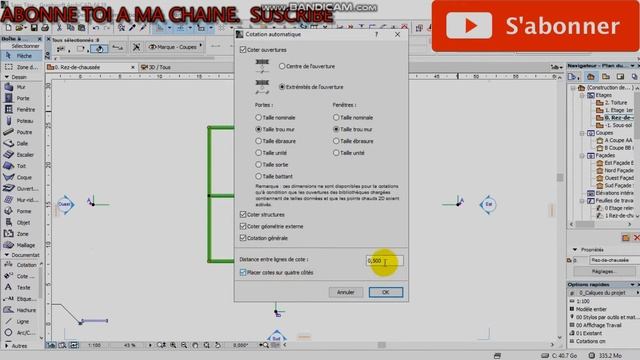Click the YouTube S'abonner button

(x=535, y=26)
